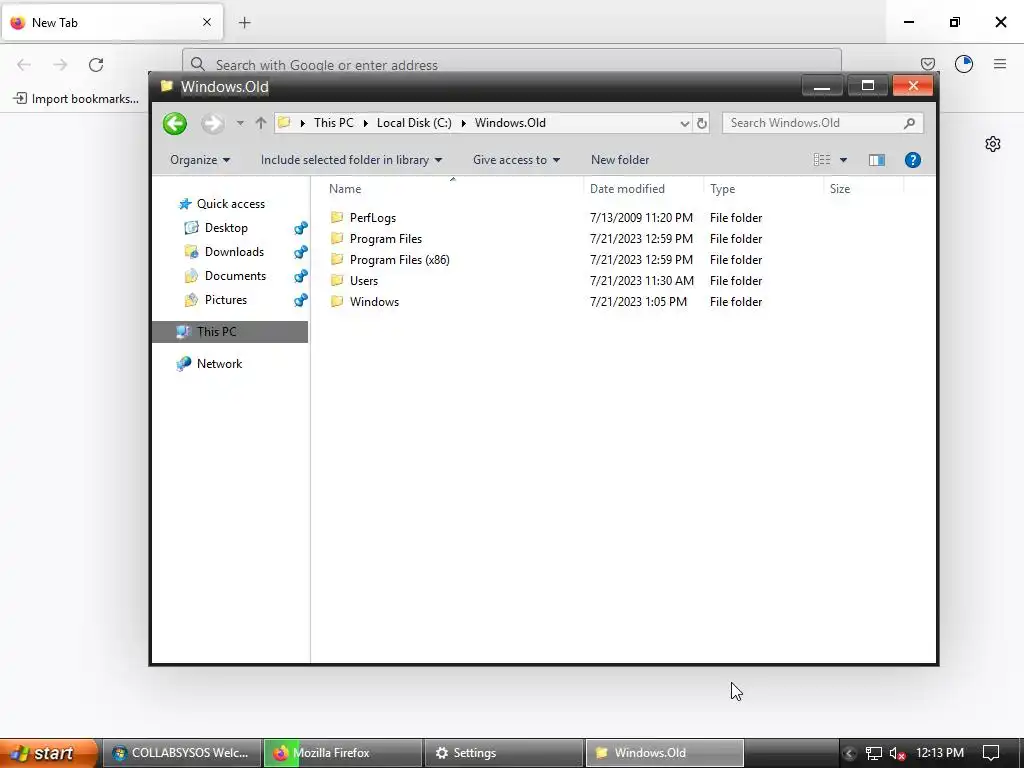Click This PC breadcrumb in address bar

pos(333,123)
